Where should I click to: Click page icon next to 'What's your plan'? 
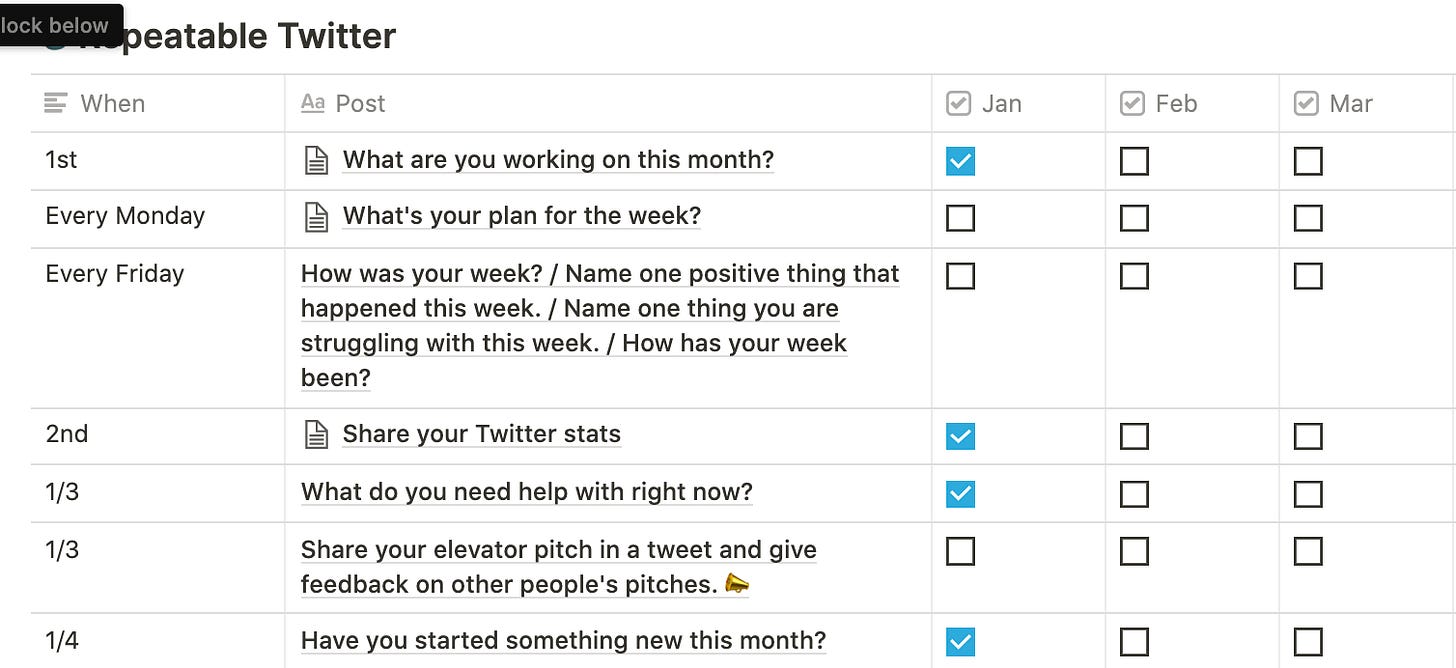click(x=316, y=217)
